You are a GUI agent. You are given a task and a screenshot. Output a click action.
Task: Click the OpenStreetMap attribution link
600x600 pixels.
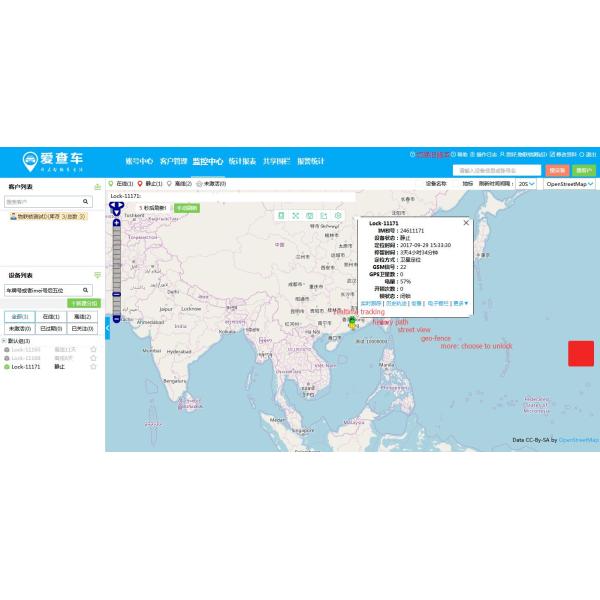click(577, 440)
